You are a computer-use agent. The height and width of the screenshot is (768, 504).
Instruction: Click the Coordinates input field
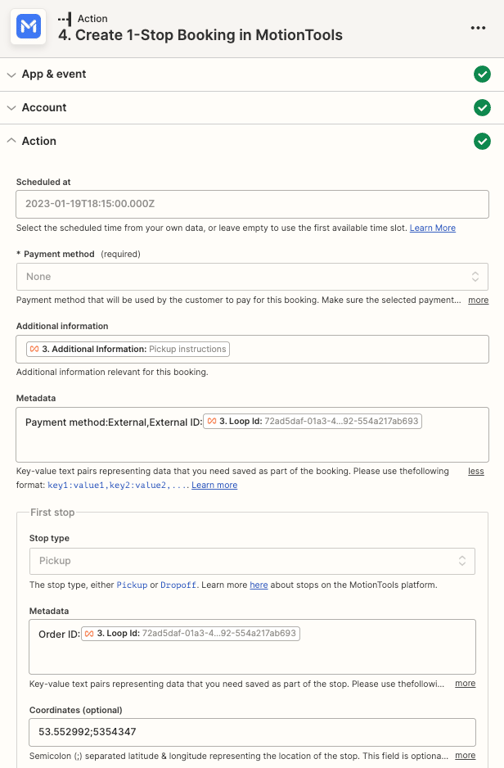tap(252, 732)
